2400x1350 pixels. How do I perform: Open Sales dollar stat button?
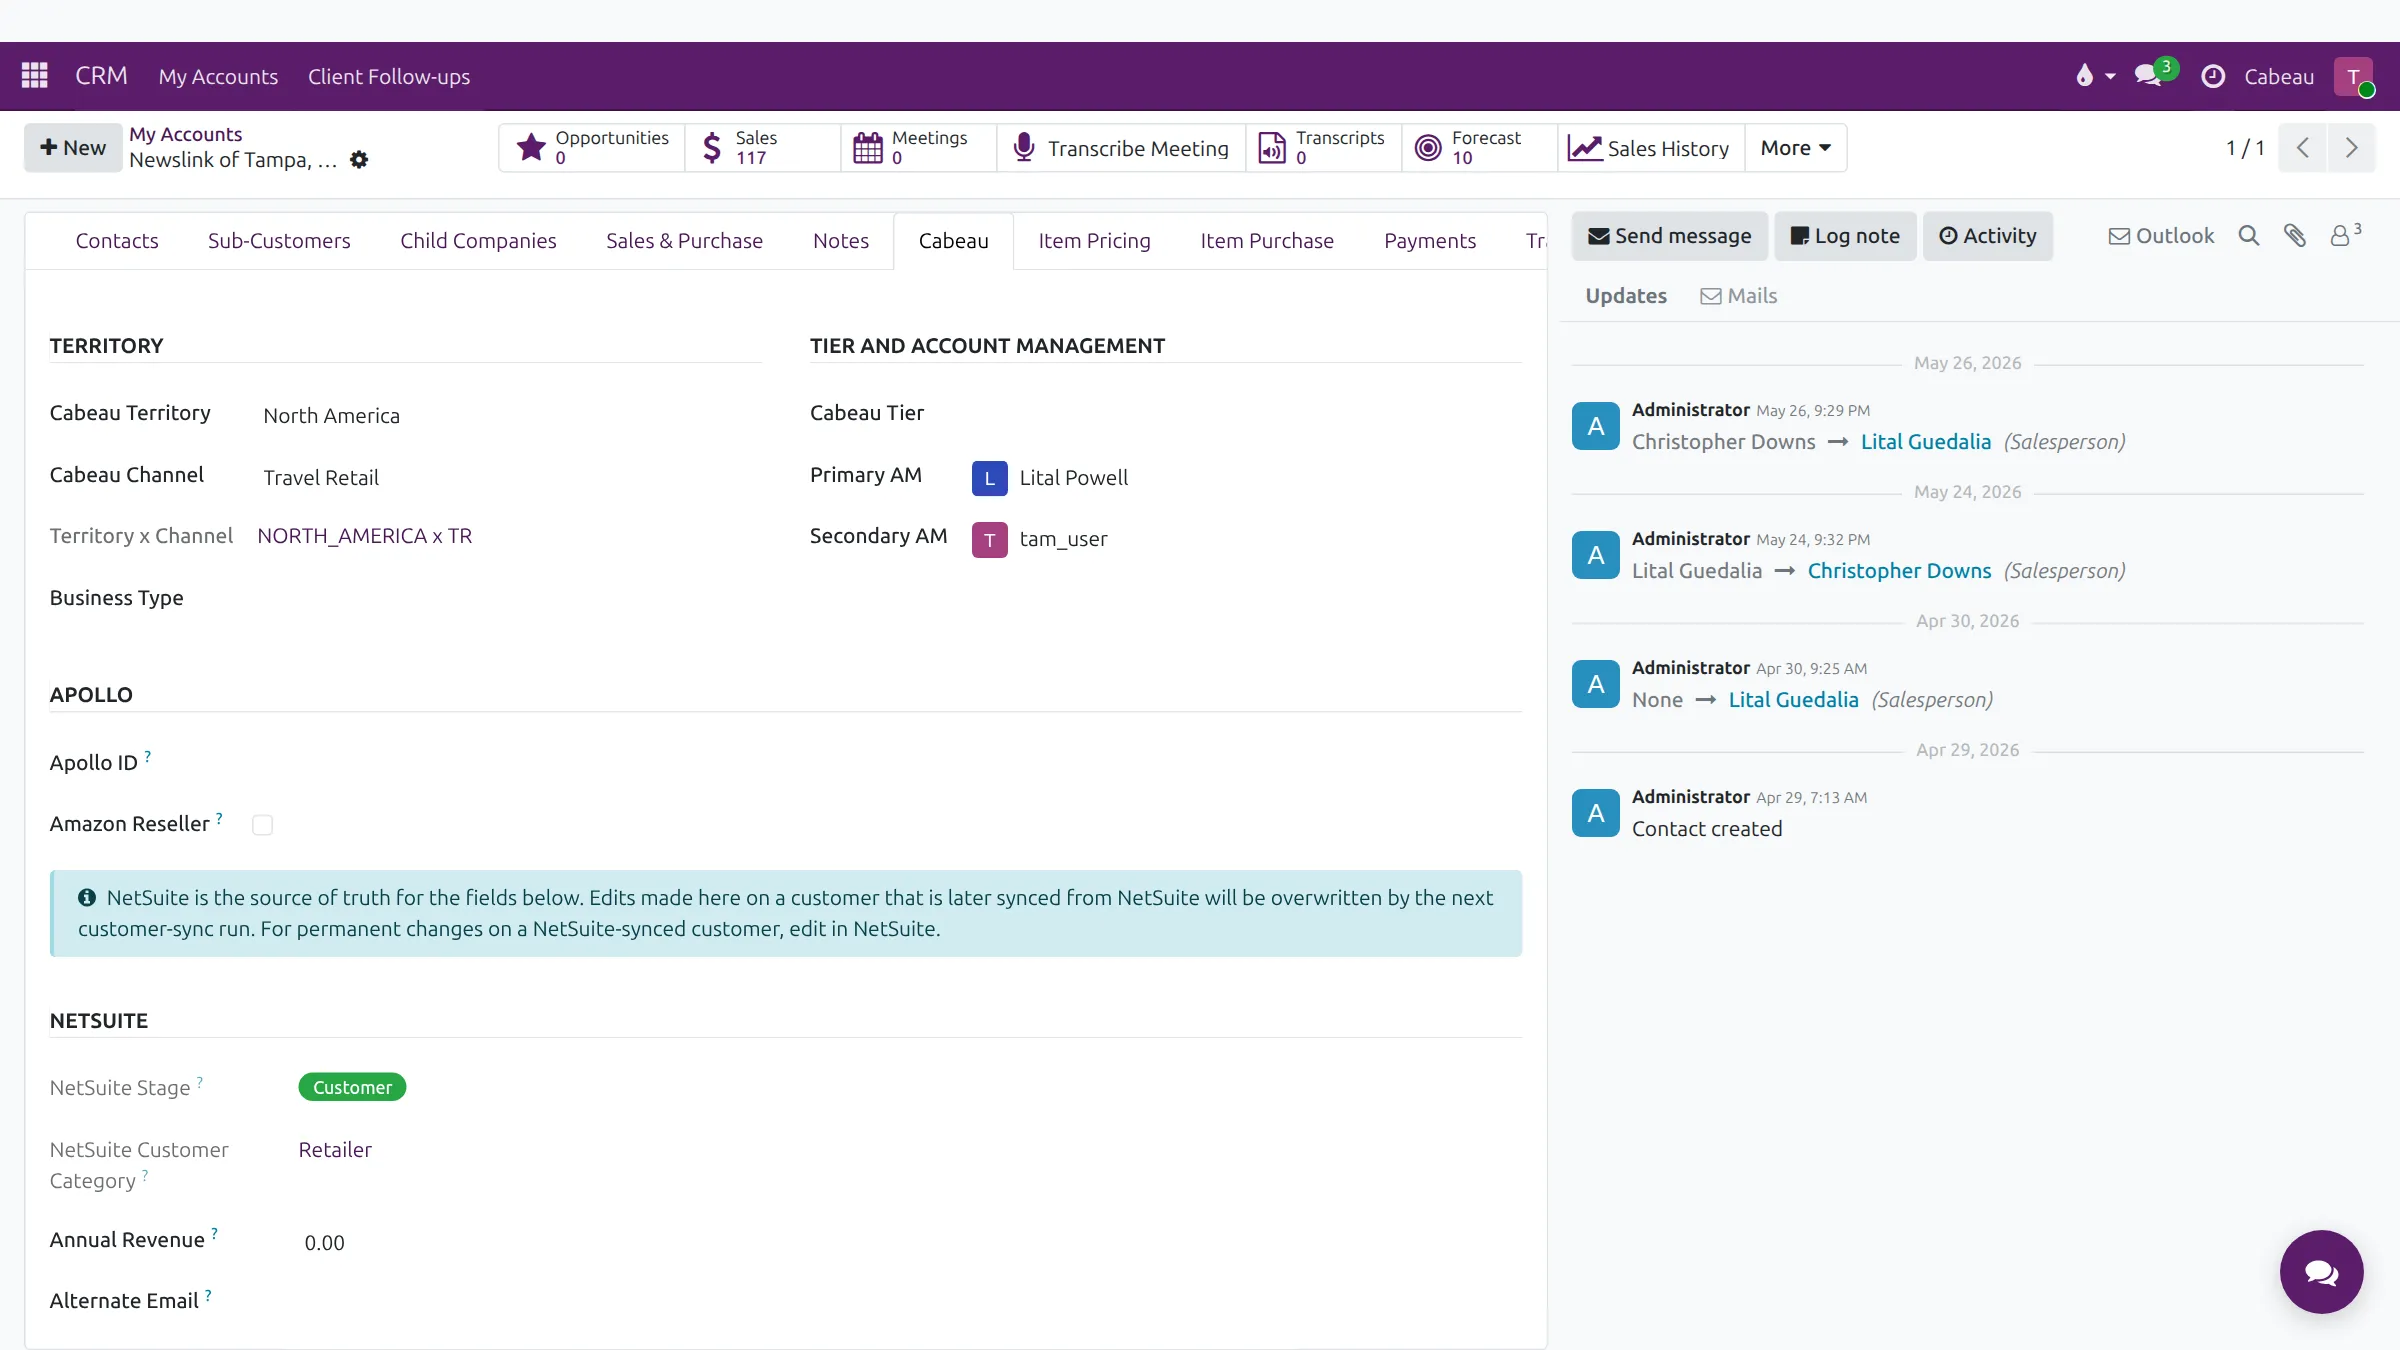[762, 148]
